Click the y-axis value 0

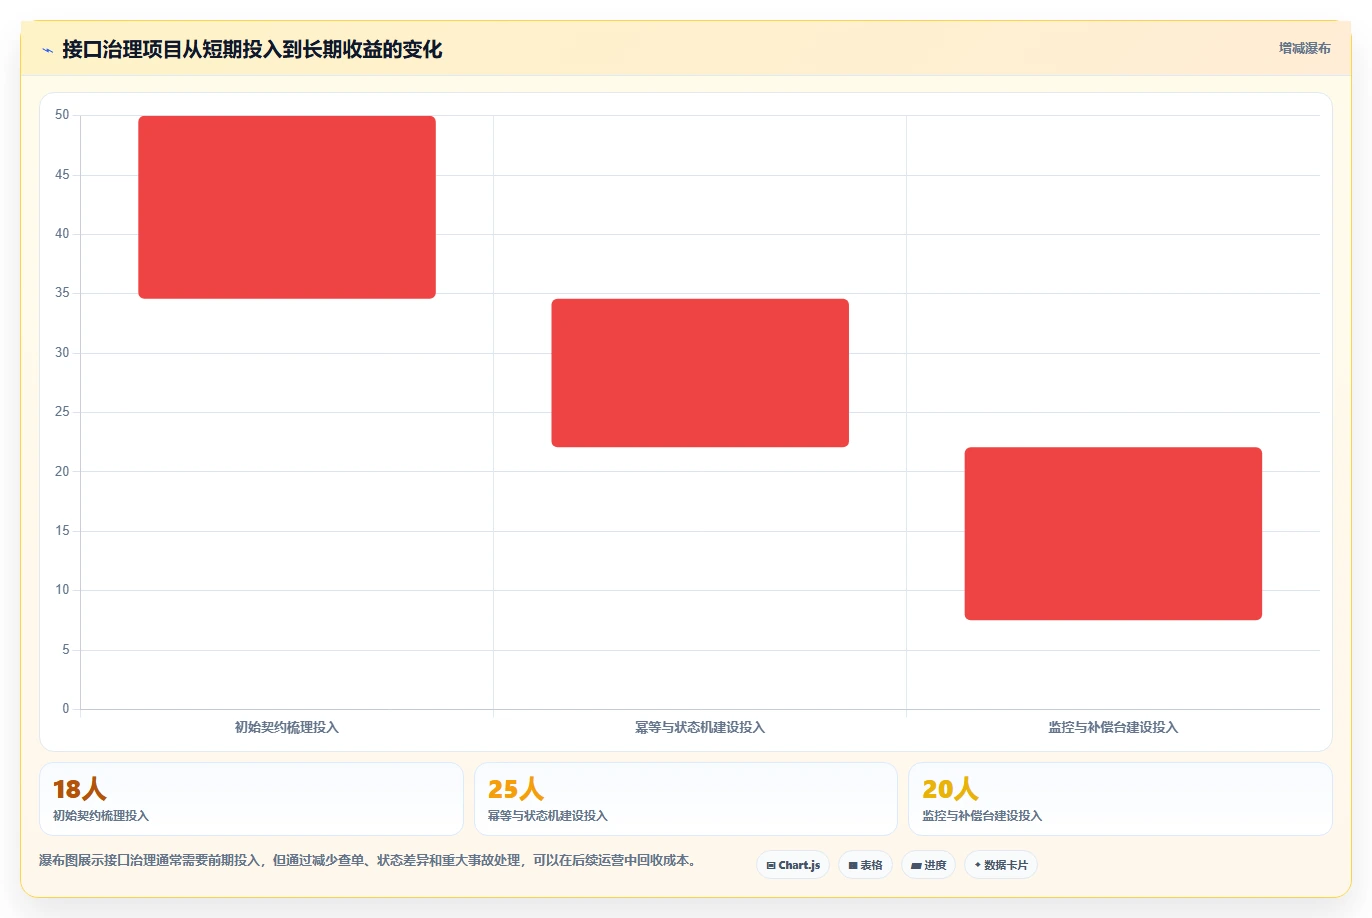point(66,709)
